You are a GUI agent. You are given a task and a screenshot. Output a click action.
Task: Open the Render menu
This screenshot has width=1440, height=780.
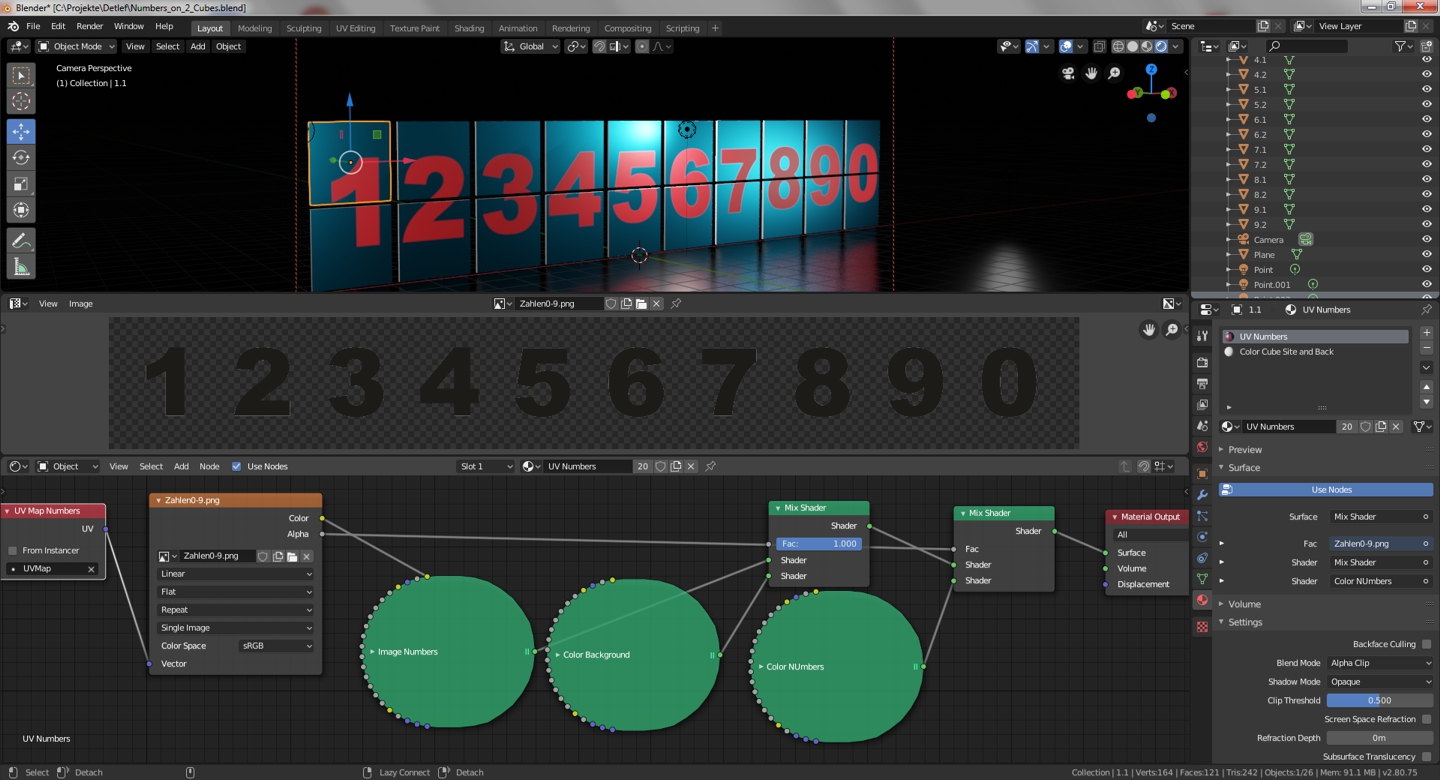90,26
